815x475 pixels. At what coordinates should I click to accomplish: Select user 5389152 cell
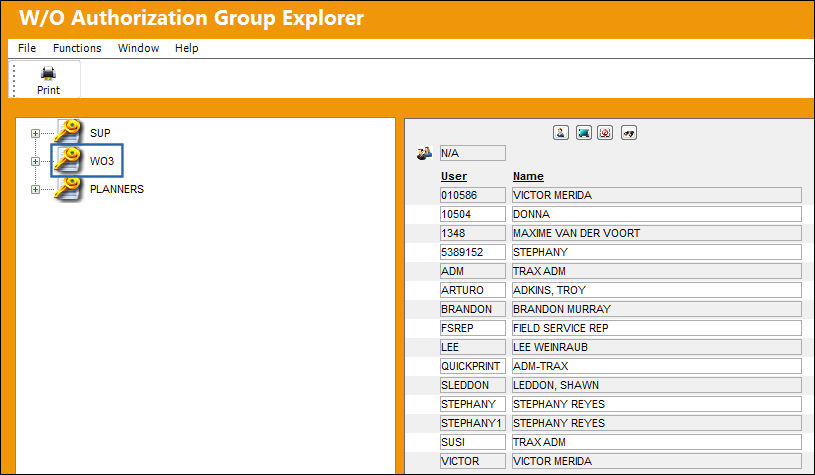click(x=472, y=252)
